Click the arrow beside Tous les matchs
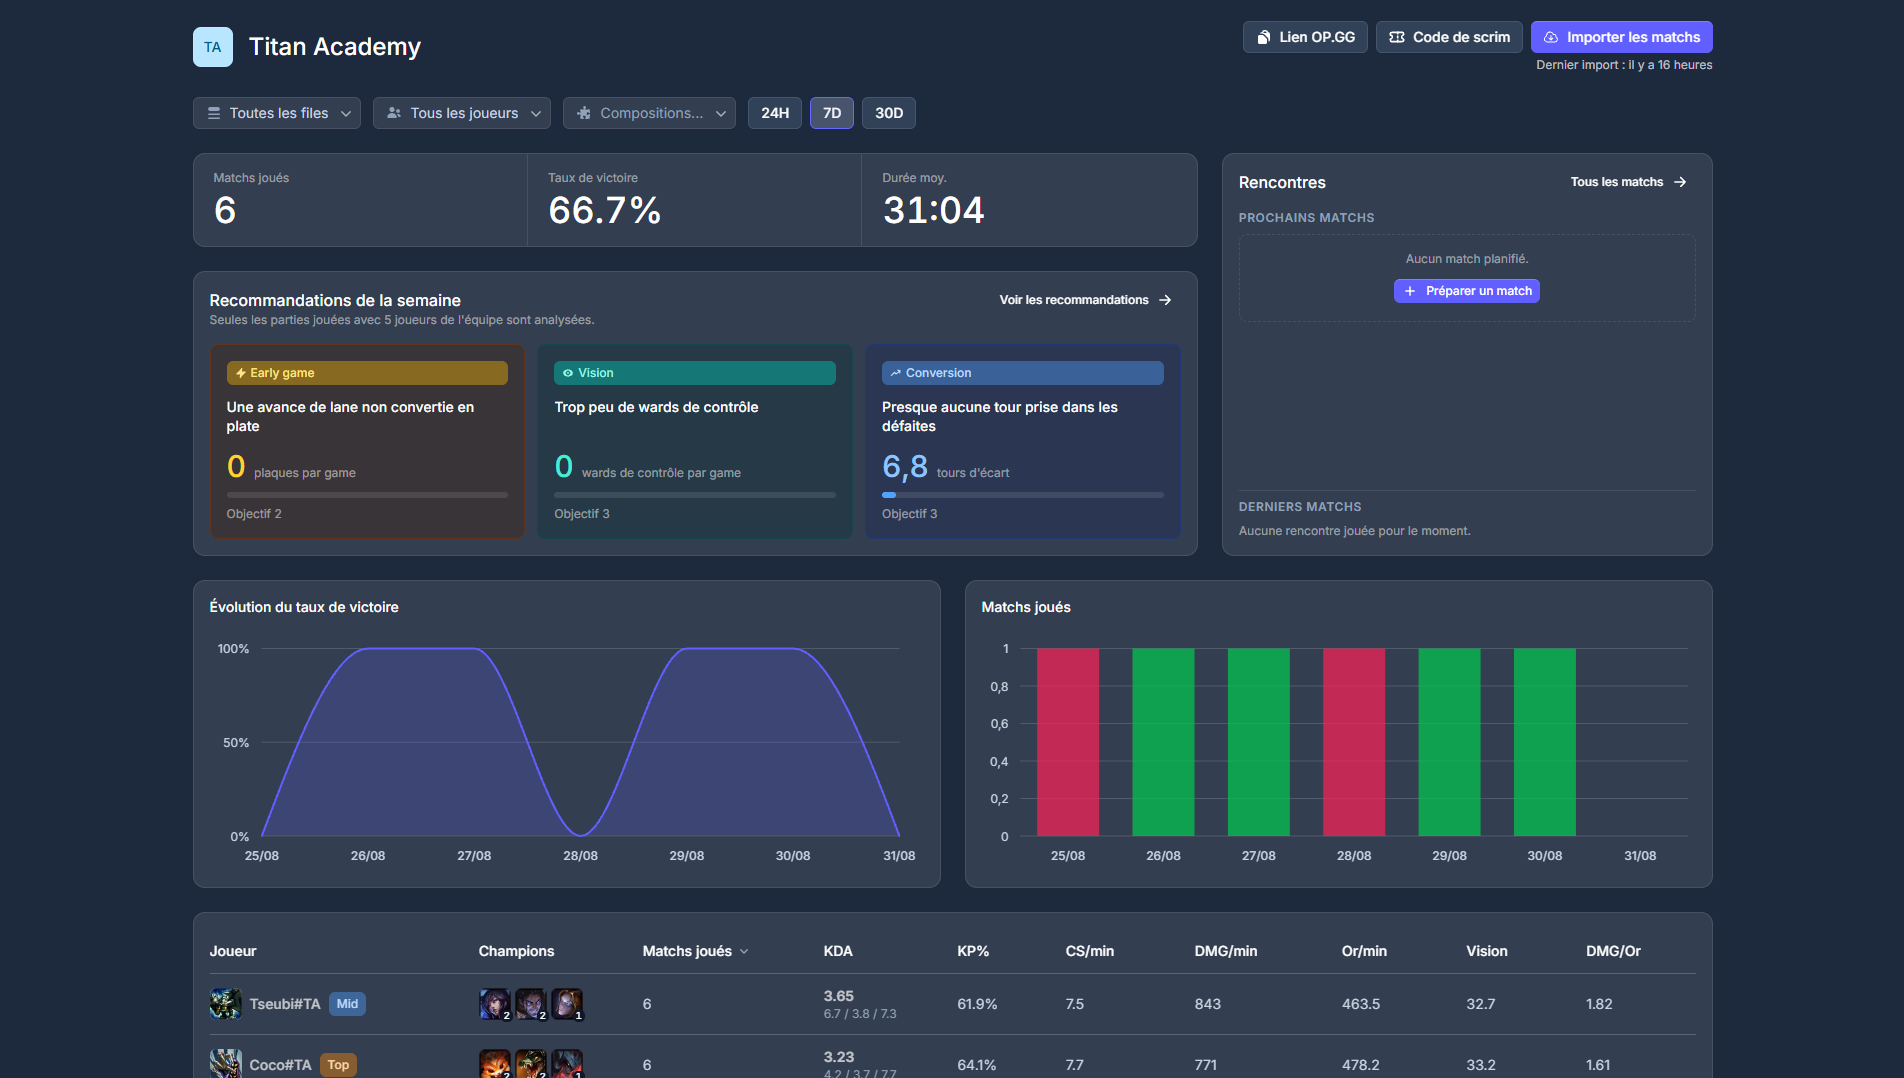Image resolution: width=1904 pixels, height=1078 pixels. point(1680,182)
